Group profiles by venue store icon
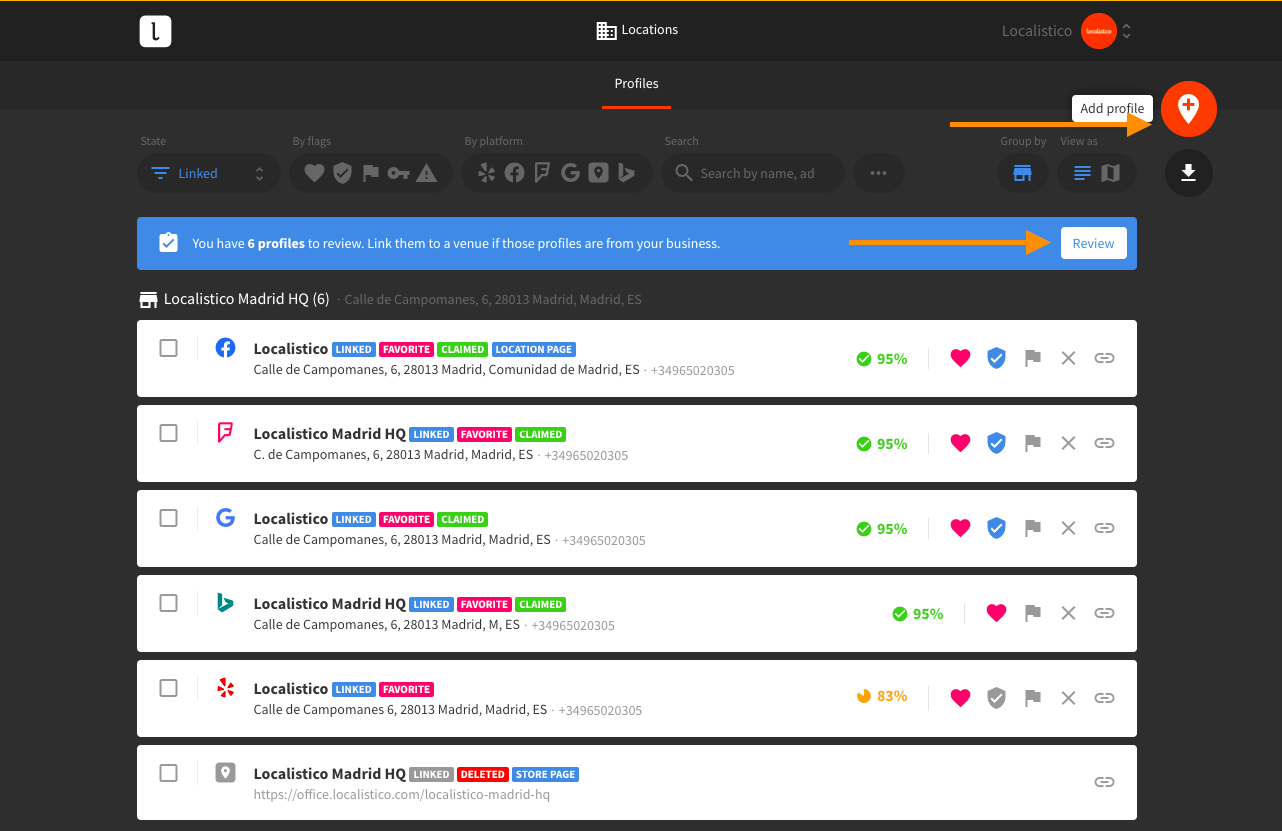Viewport: 1282px width, 831px height. 1022,173
